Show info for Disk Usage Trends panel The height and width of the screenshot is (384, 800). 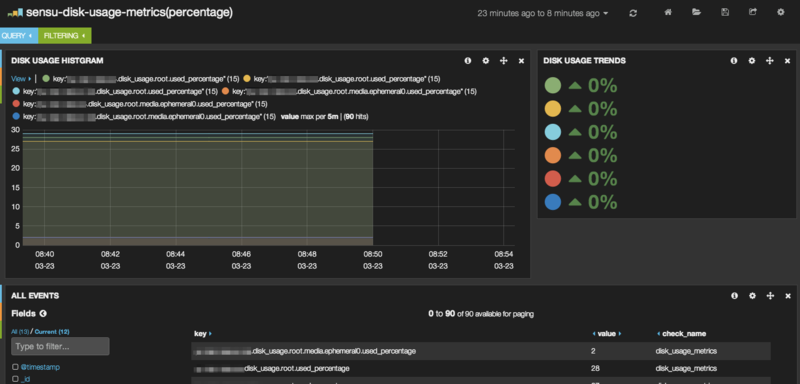click(734, 61)
